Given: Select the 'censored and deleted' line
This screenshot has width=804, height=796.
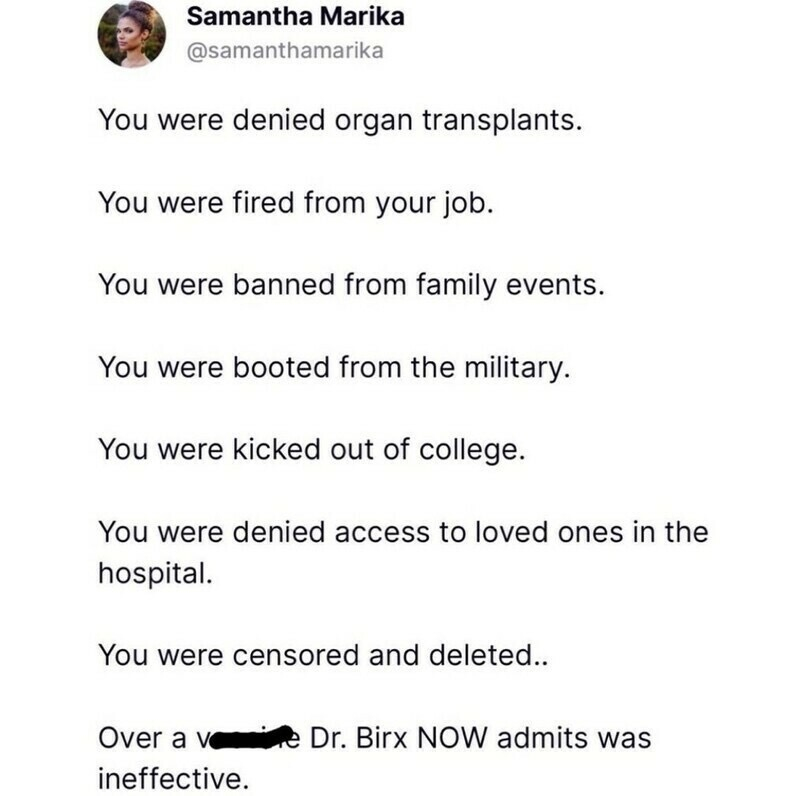Looking at the screenshot, I should (329, 656).
